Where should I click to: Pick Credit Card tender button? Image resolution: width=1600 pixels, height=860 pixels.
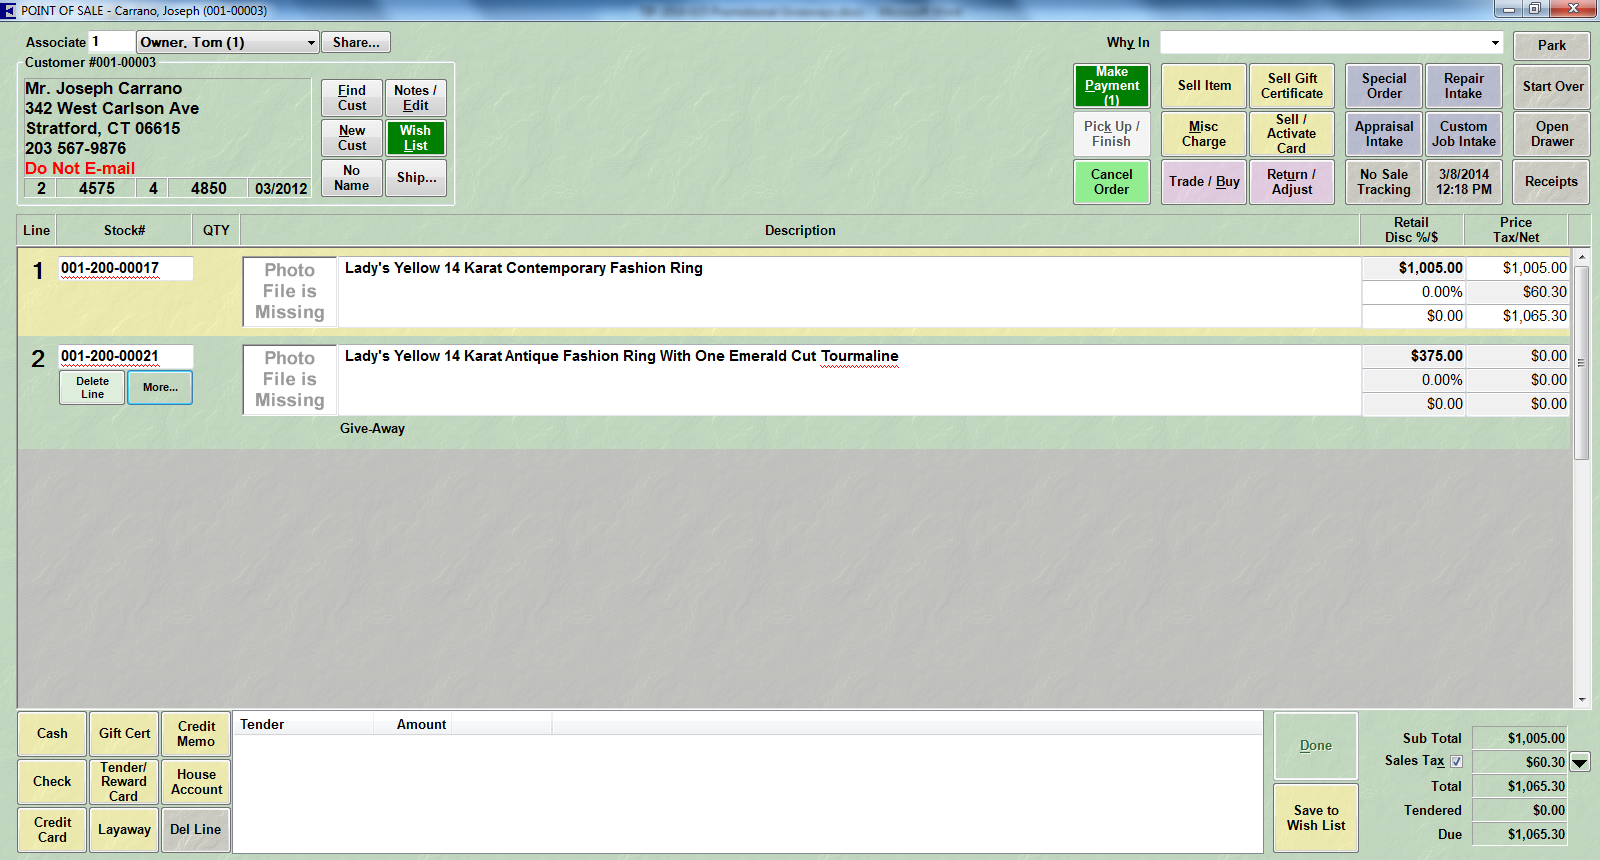(x=52, y=830)
